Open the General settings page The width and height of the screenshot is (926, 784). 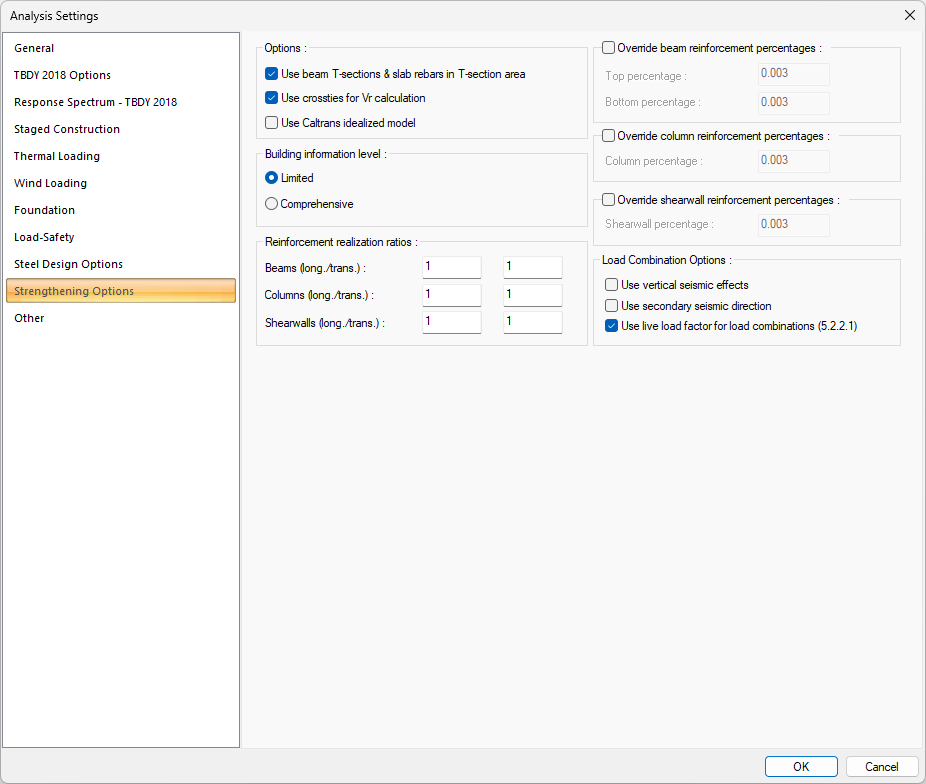tap(34, 48)
